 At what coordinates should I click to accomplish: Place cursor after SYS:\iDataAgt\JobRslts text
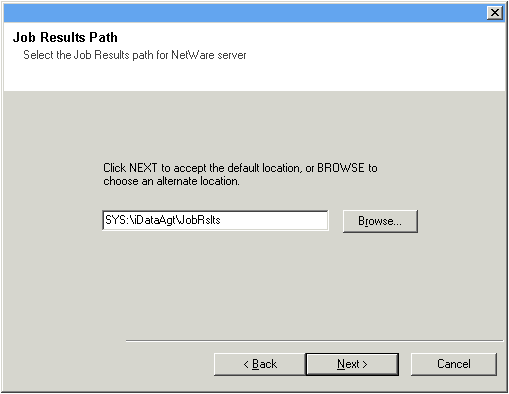(221, 220)
